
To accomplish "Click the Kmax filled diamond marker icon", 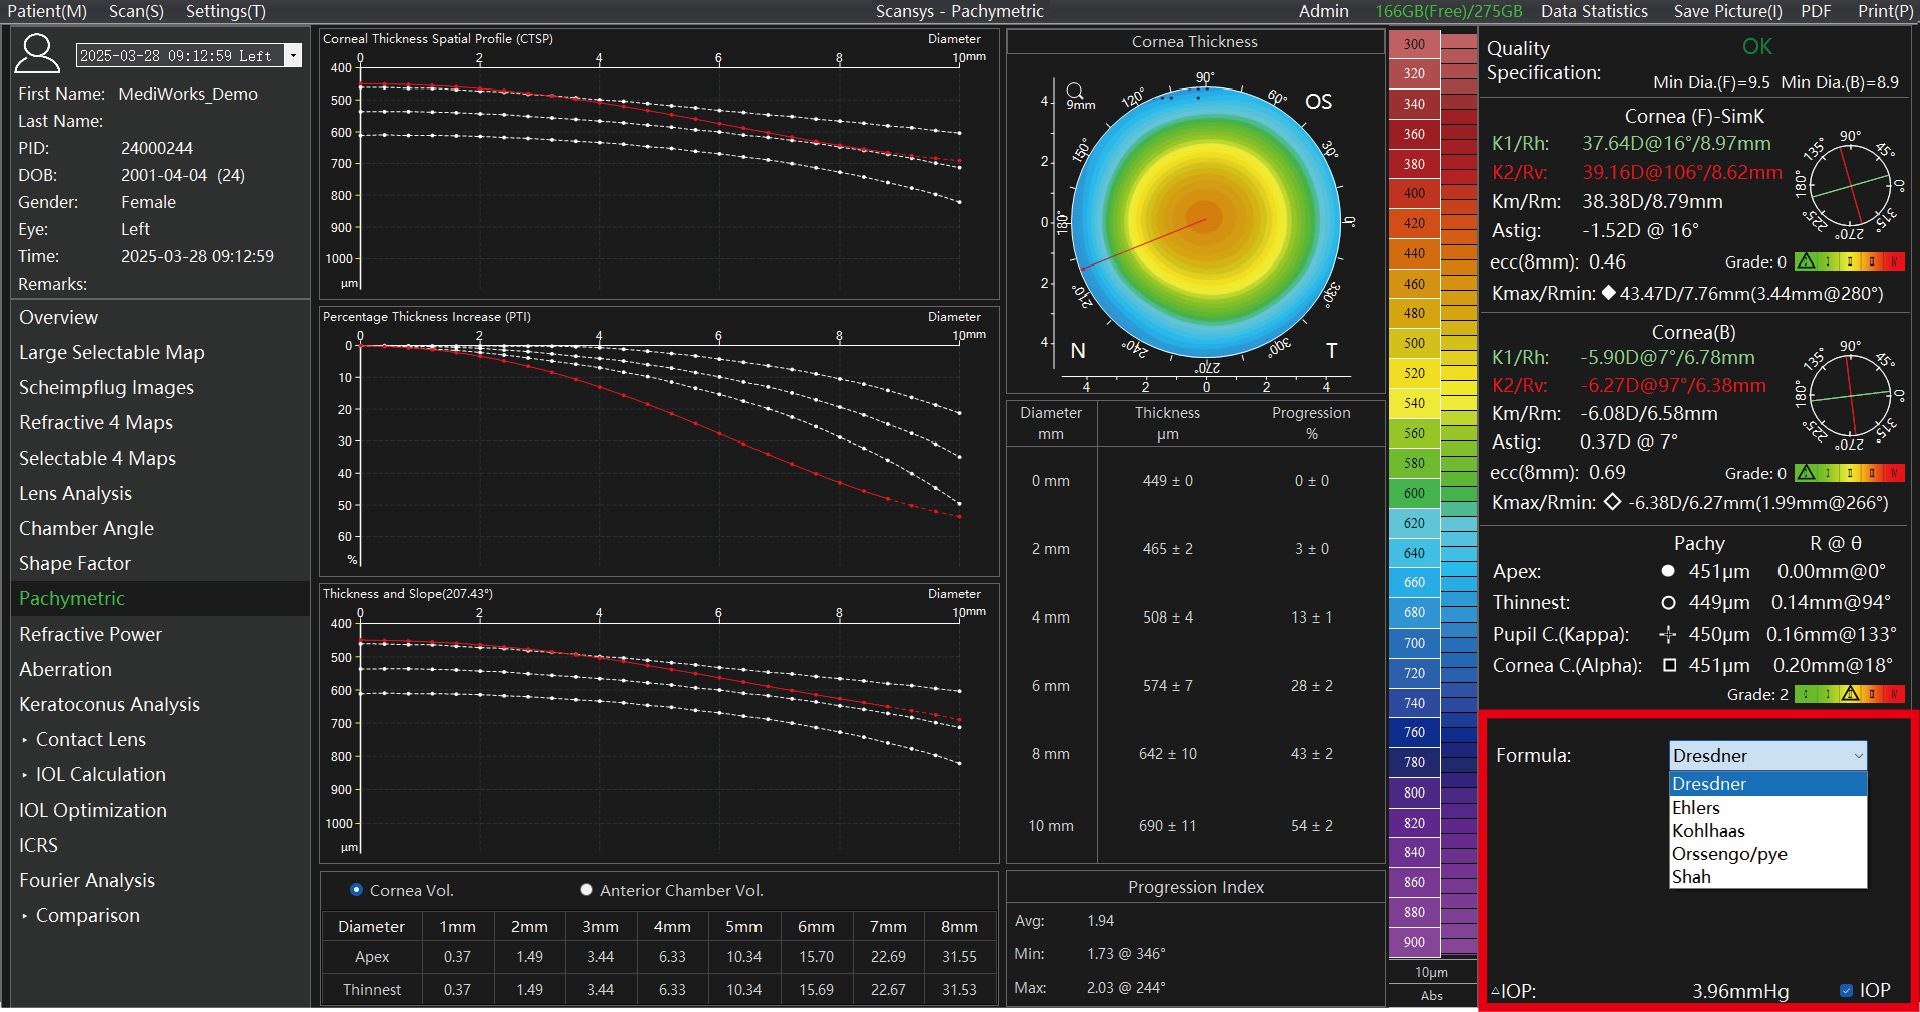I will click(1608, 293).
